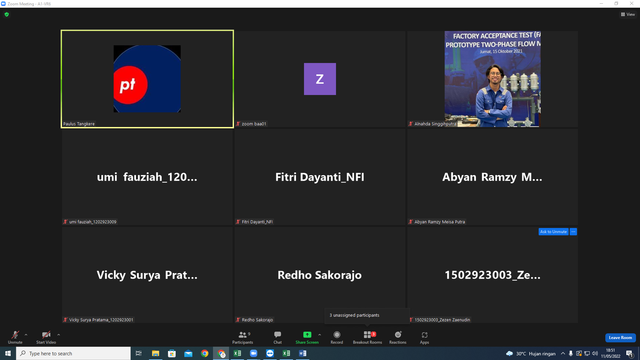Unmute the microphone in Zoom toolbar
Screen dimensions: 640x360
(15, 337)
